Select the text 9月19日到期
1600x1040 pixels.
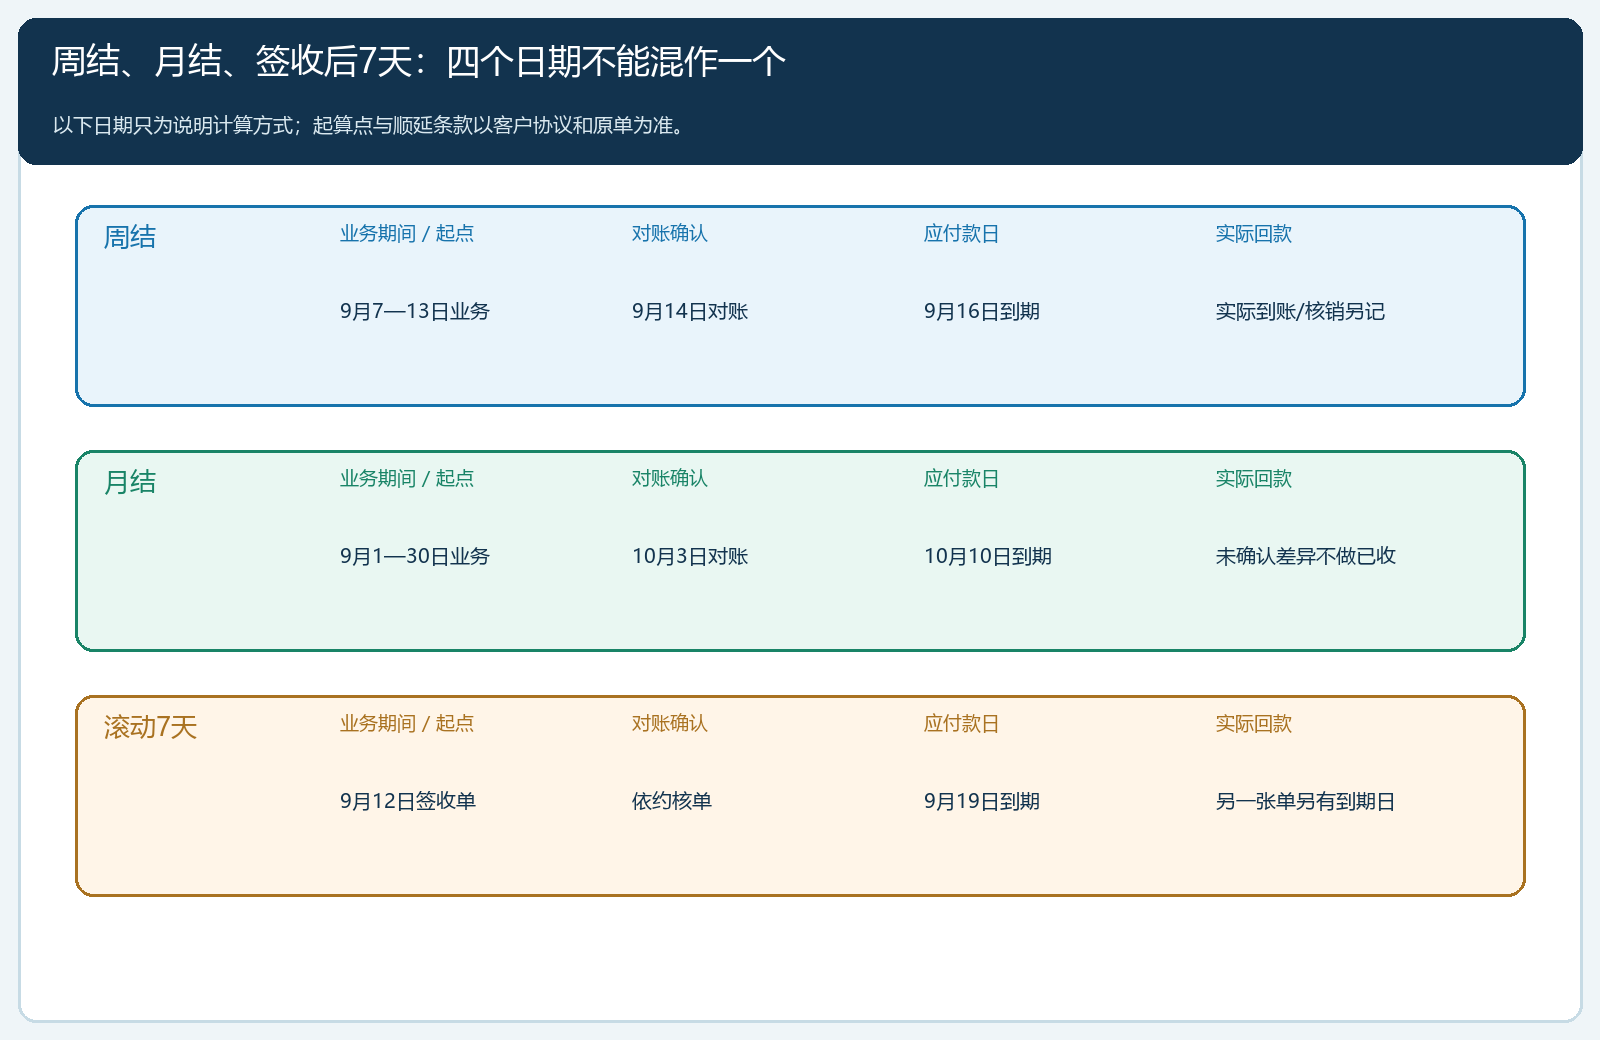point(982,802)
